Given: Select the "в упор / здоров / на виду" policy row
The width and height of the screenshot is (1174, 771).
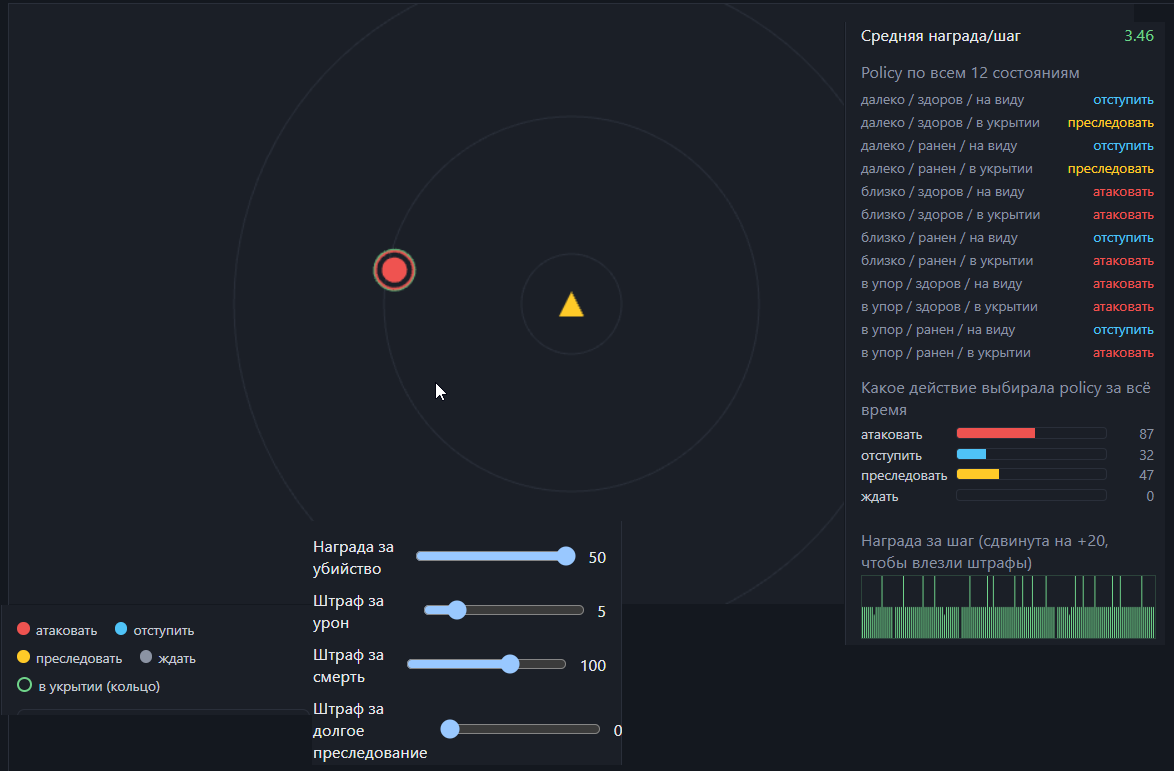Looking at the screenshot, I should click(x=1007, y=284).
